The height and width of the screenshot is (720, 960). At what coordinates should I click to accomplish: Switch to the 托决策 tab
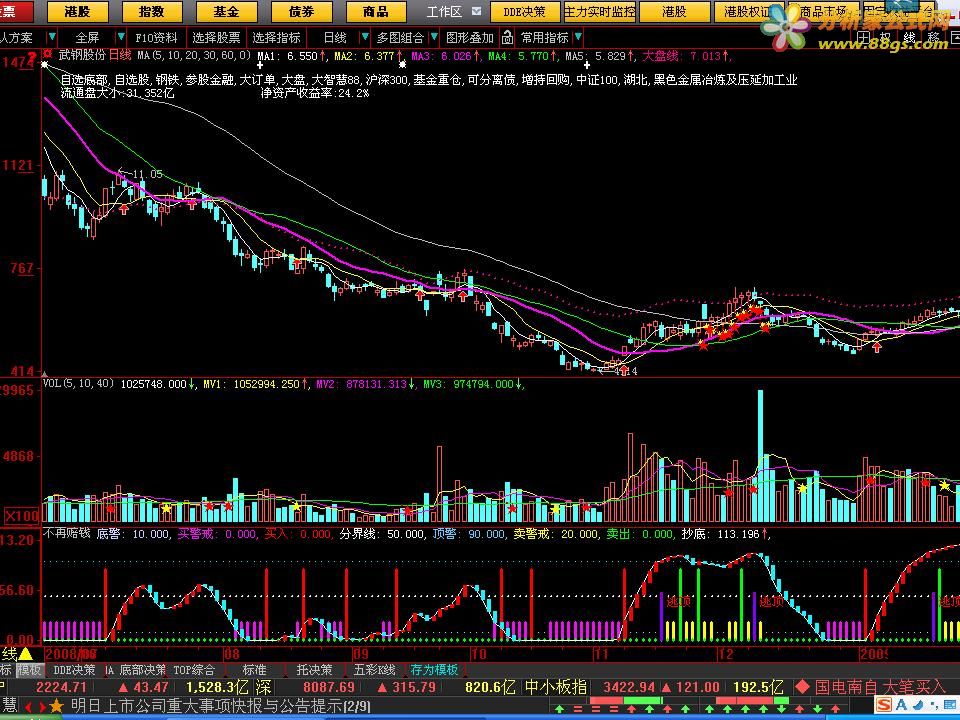pos(314,670)
